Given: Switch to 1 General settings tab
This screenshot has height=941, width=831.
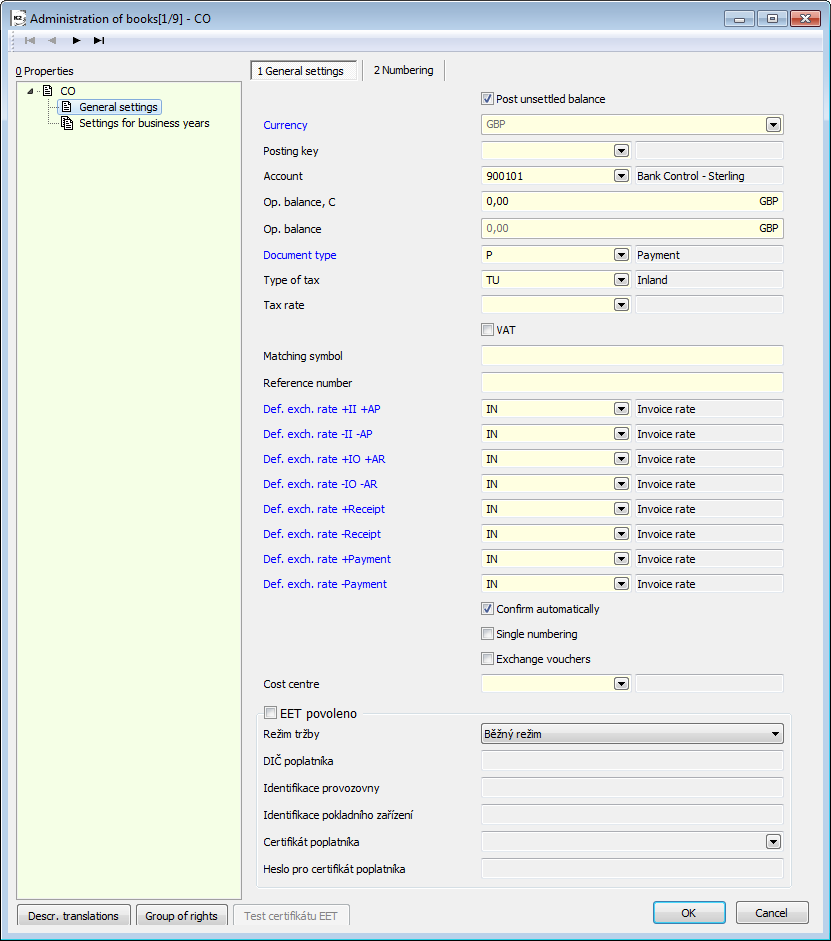Looking at the screenshot, I should click(x=303, y=71).
